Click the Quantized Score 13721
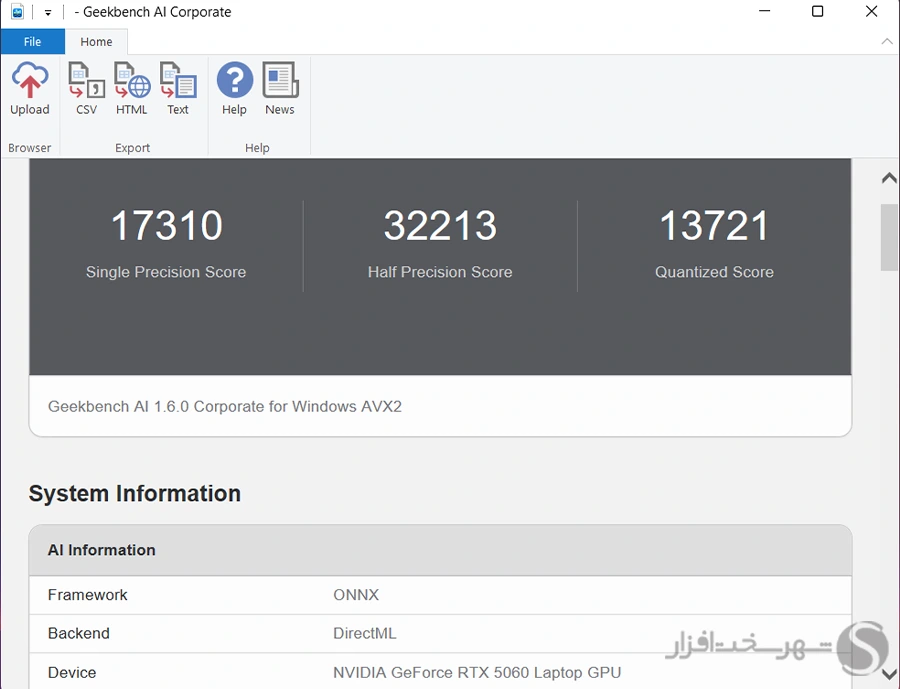Viewport: 900px width, 689px height. (714, 226)
